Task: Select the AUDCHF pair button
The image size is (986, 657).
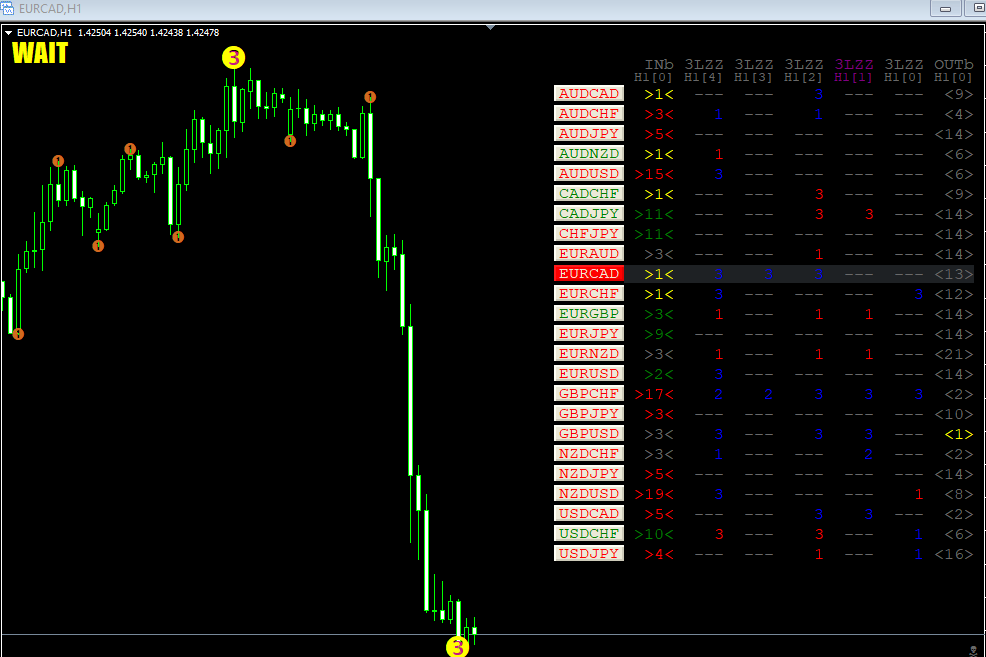Action: 589,114
